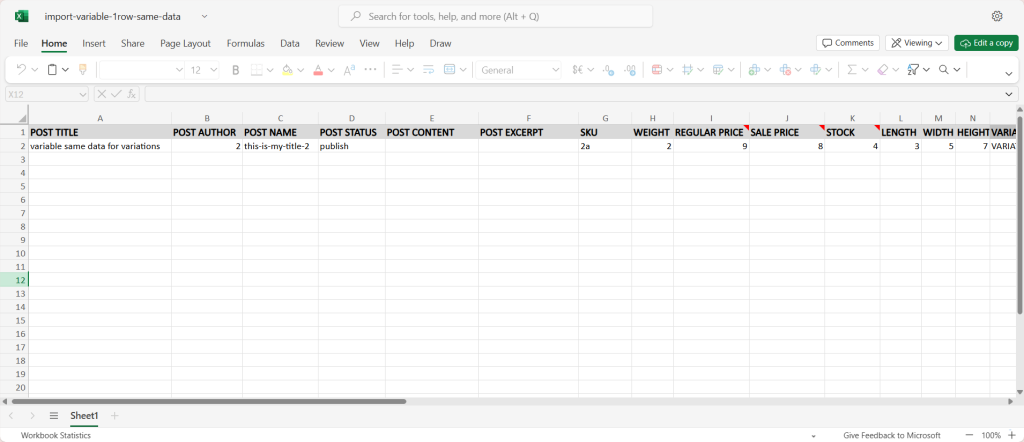Open more font options ellipsis
This screenshot has height=442, width=1024.
point(370,69)
